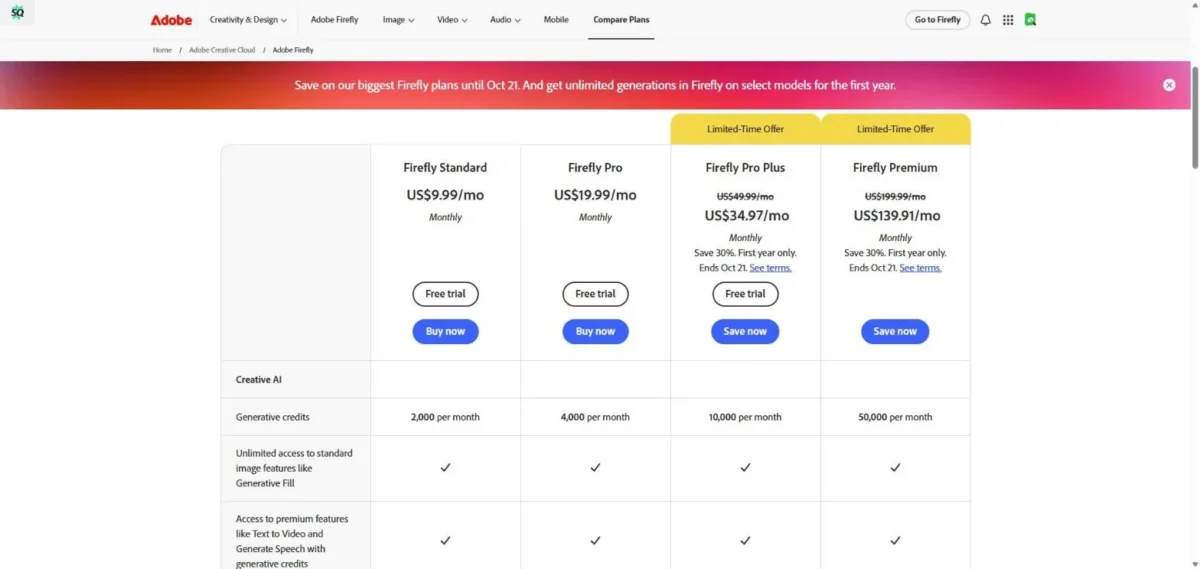Click the US$19.99/mo price
The image size is (1200, 569).
[x=595, y=195]
